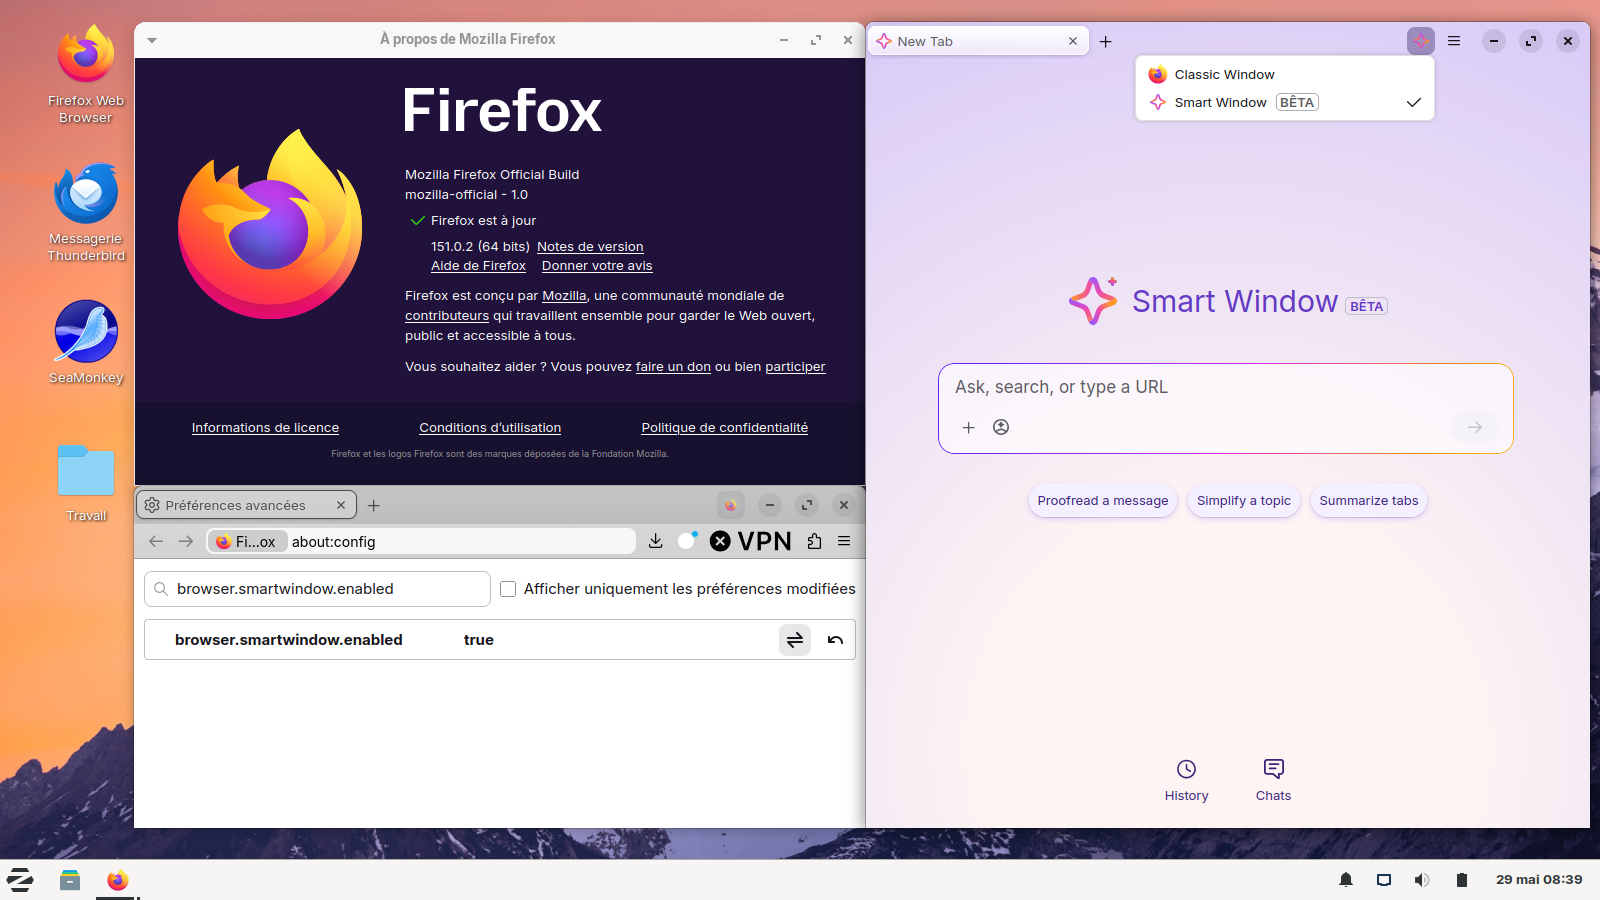Open a new tab in the Smart Window
The height and width of the screenshot is (900, 1600).
pyautogui.click(x=1106, y=41)
